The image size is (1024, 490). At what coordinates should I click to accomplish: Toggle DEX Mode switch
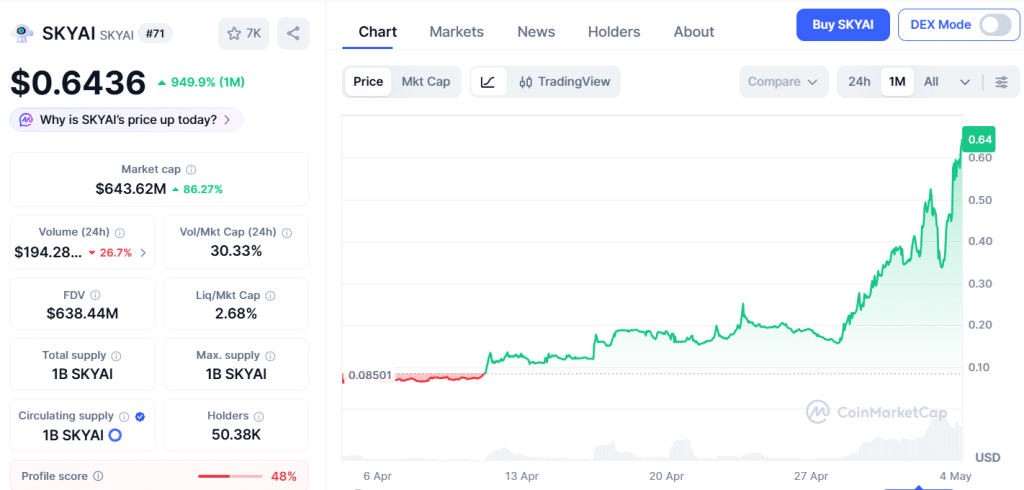(x=995, y=25)
